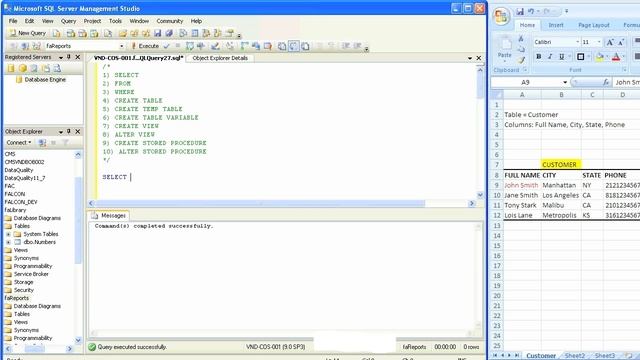Open the font size 11 dropdown
The height and width of the screenshot is (360, 640).
coord(599,42)
